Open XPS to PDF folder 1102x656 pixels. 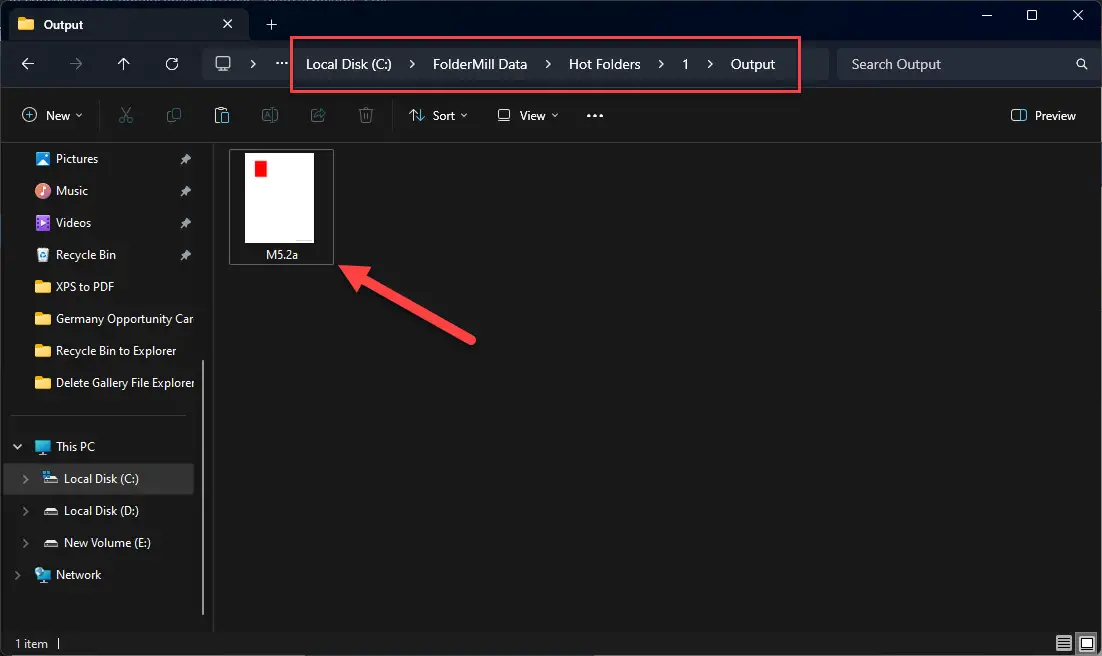click(x=84, y=287)
